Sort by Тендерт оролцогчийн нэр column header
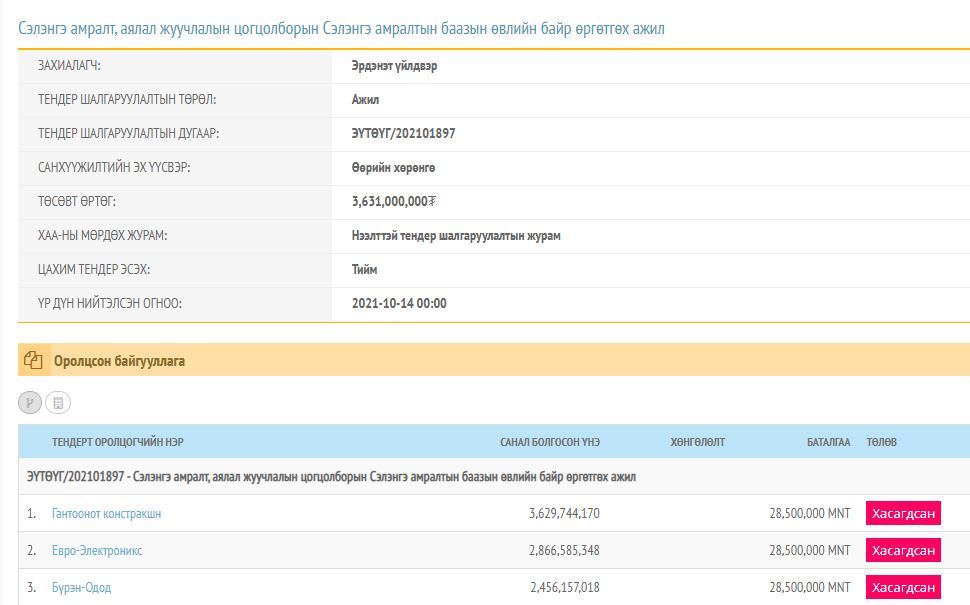The image size is (970, 605). [117, 442]
